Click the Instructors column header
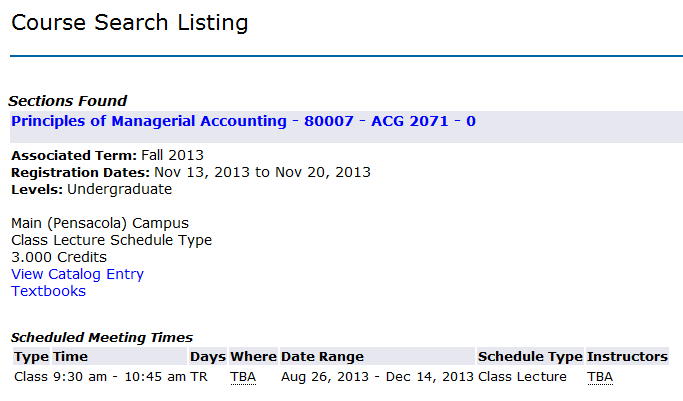This screenshot has height=401, width=683. pos(627,357)
